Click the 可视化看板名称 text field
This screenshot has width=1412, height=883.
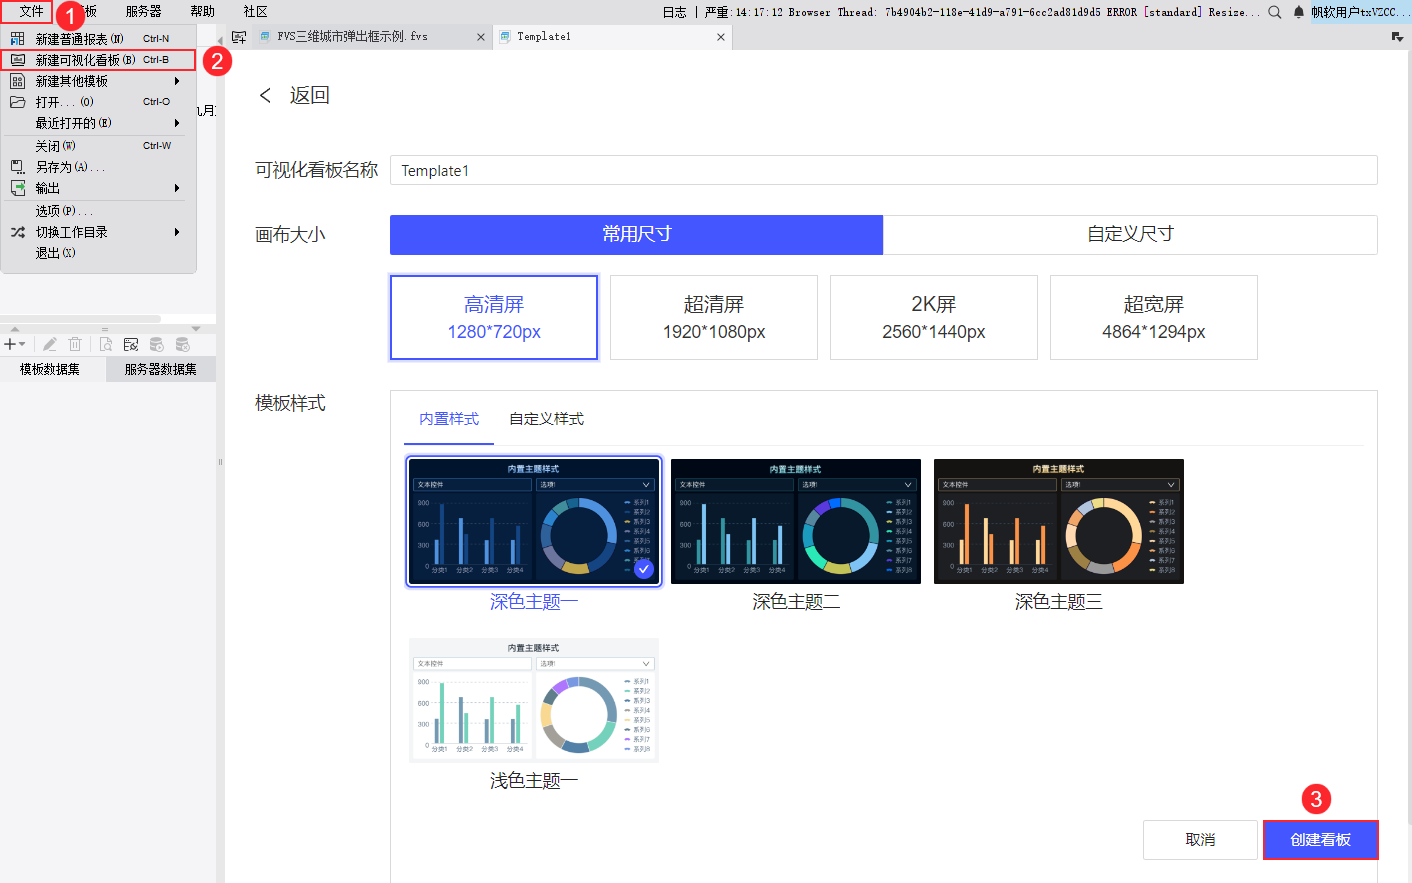(883, 170)
